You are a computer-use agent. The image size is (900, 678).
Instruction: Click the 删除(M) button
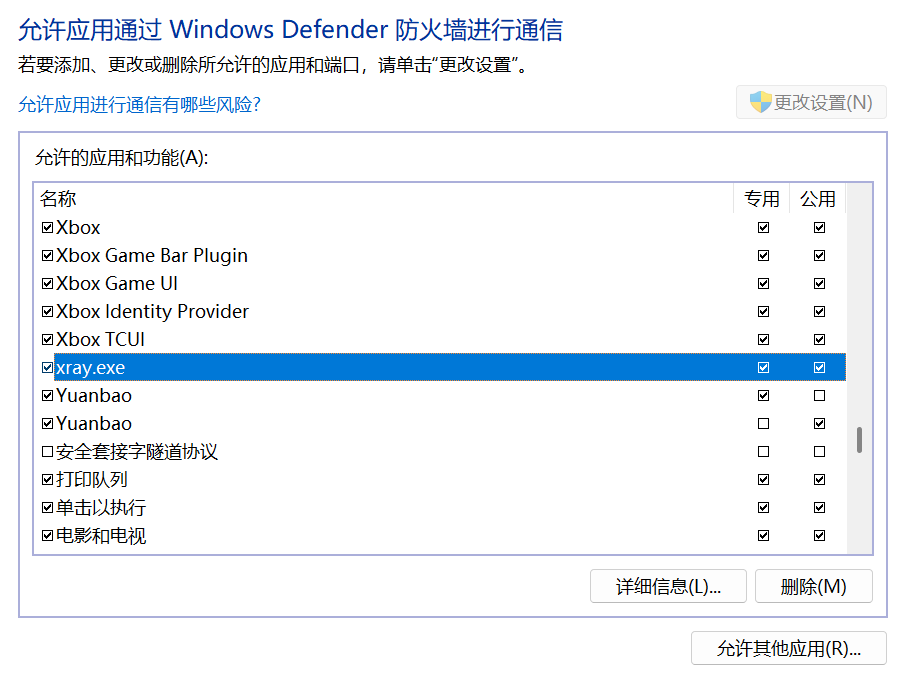[x=813, y=586]
